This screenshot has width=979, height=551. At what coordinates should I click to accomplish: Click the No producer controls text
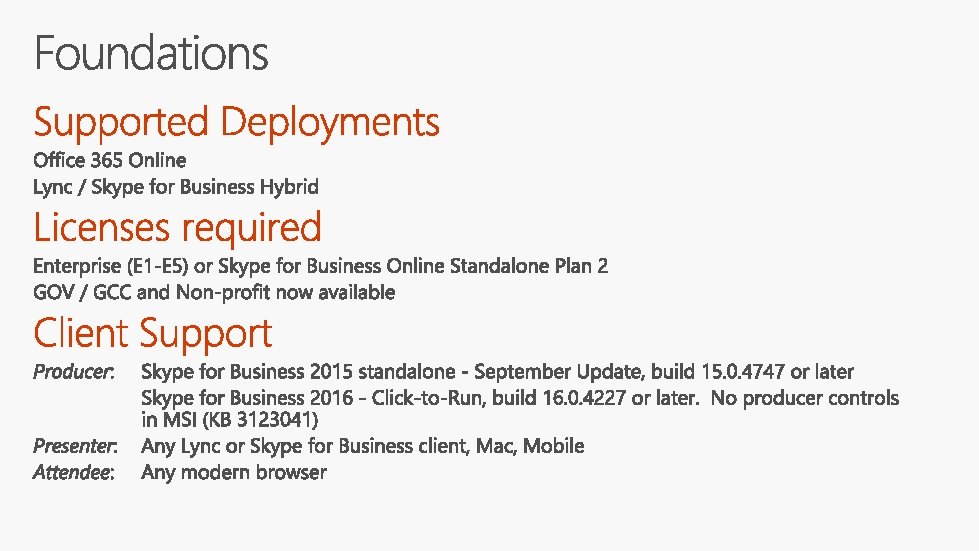click(805, 398)
